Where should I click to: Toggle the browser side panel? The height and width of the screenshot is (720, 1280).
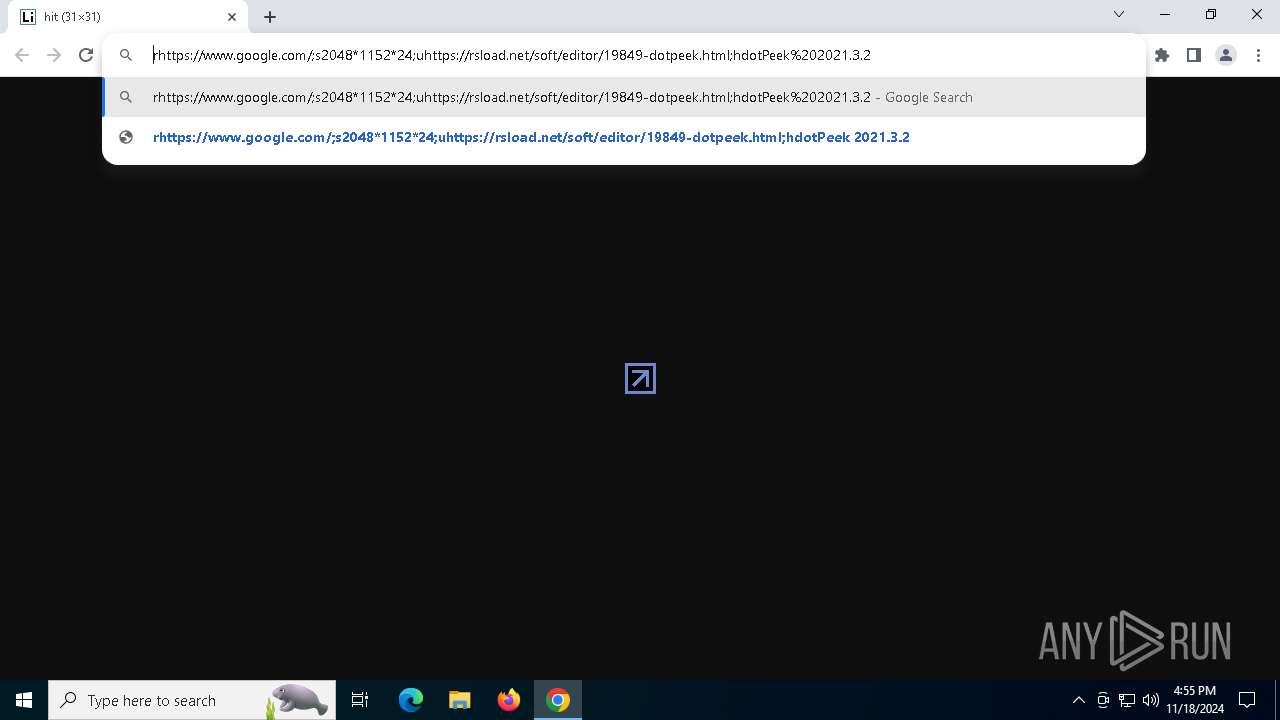[x=1194, y=55]
